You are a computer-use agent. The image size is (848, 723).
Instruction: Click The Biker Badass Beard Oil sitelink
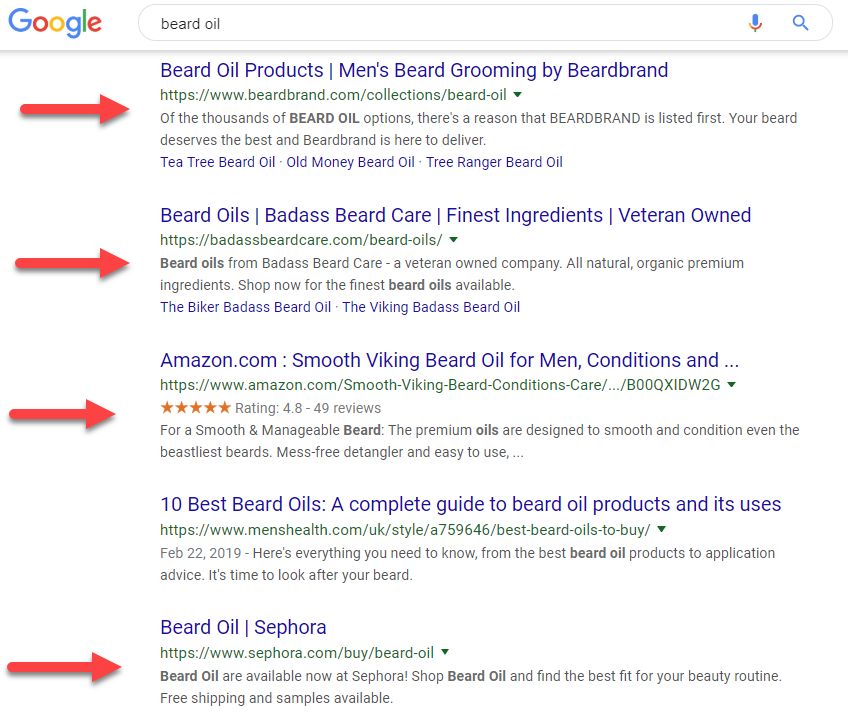(x=242, y=307)
